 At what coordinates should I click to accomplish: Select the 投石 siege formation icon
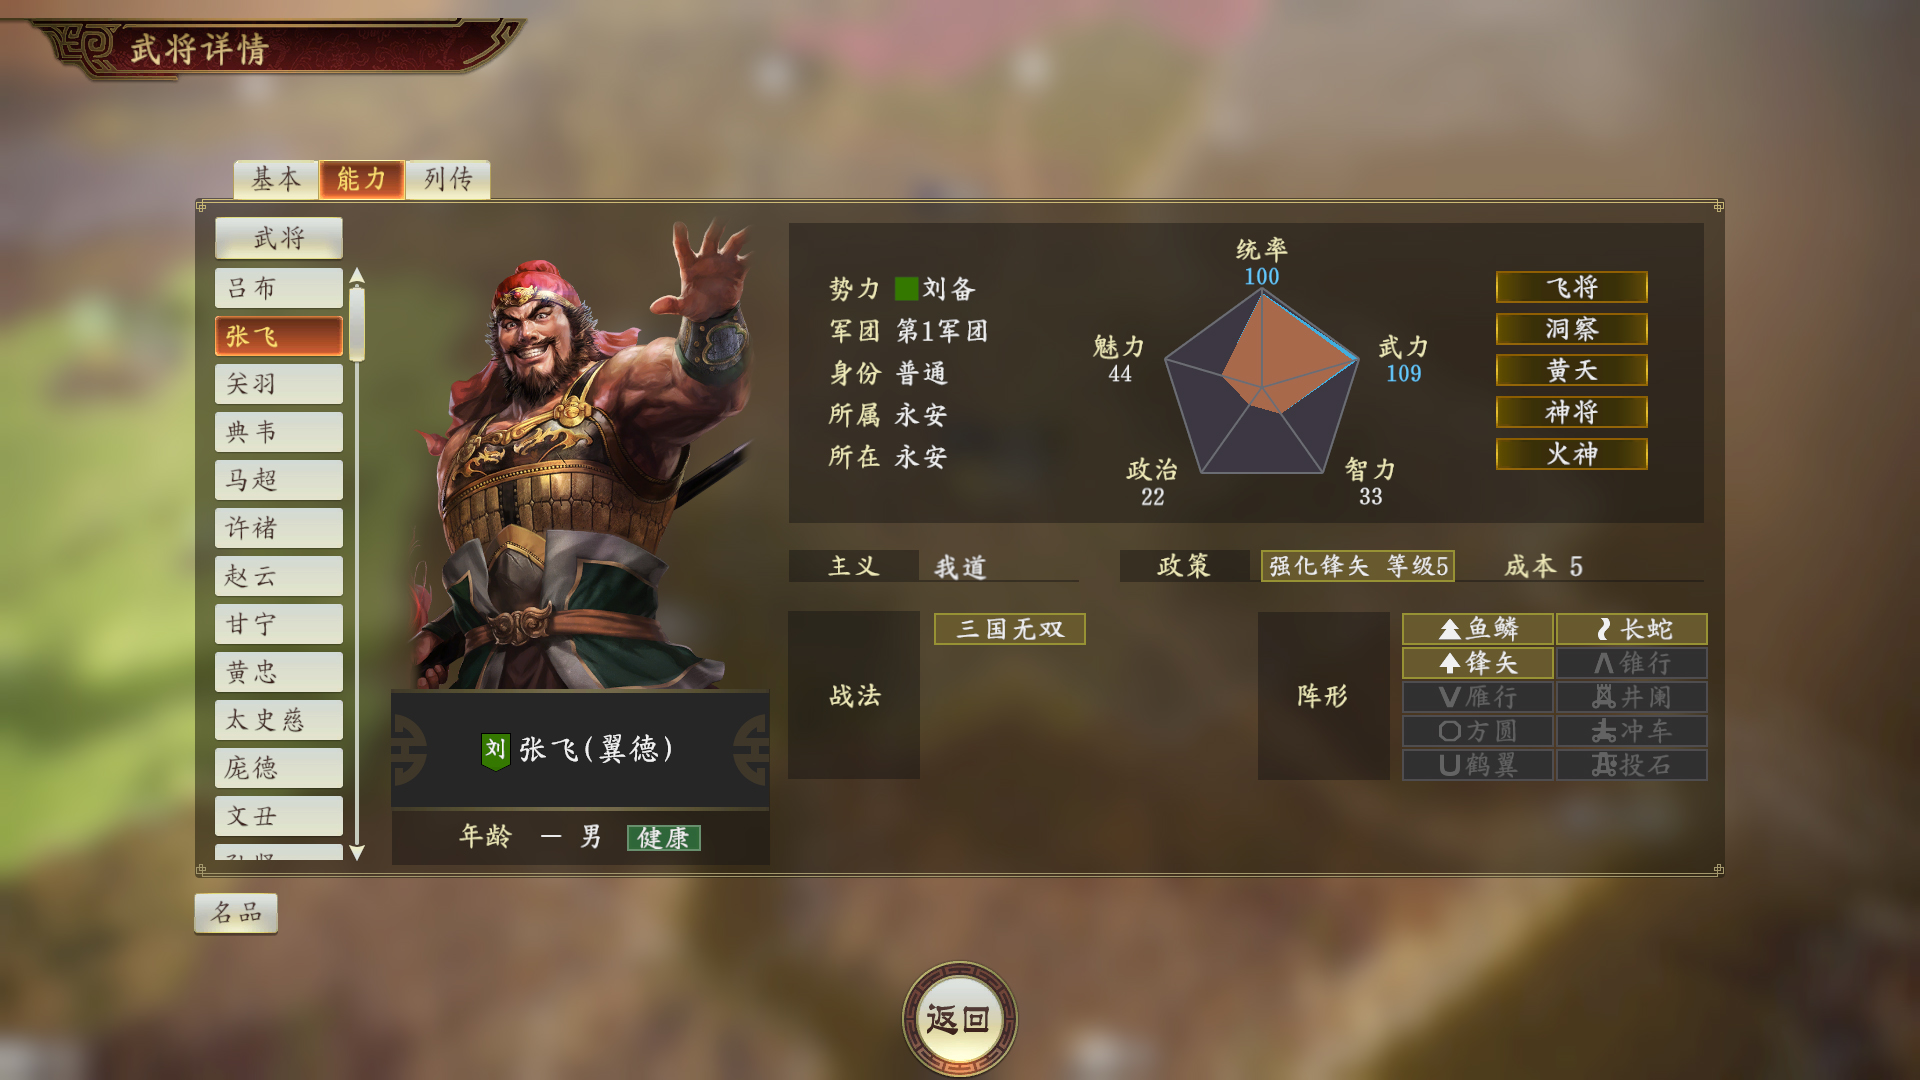tap(1631, 765)
